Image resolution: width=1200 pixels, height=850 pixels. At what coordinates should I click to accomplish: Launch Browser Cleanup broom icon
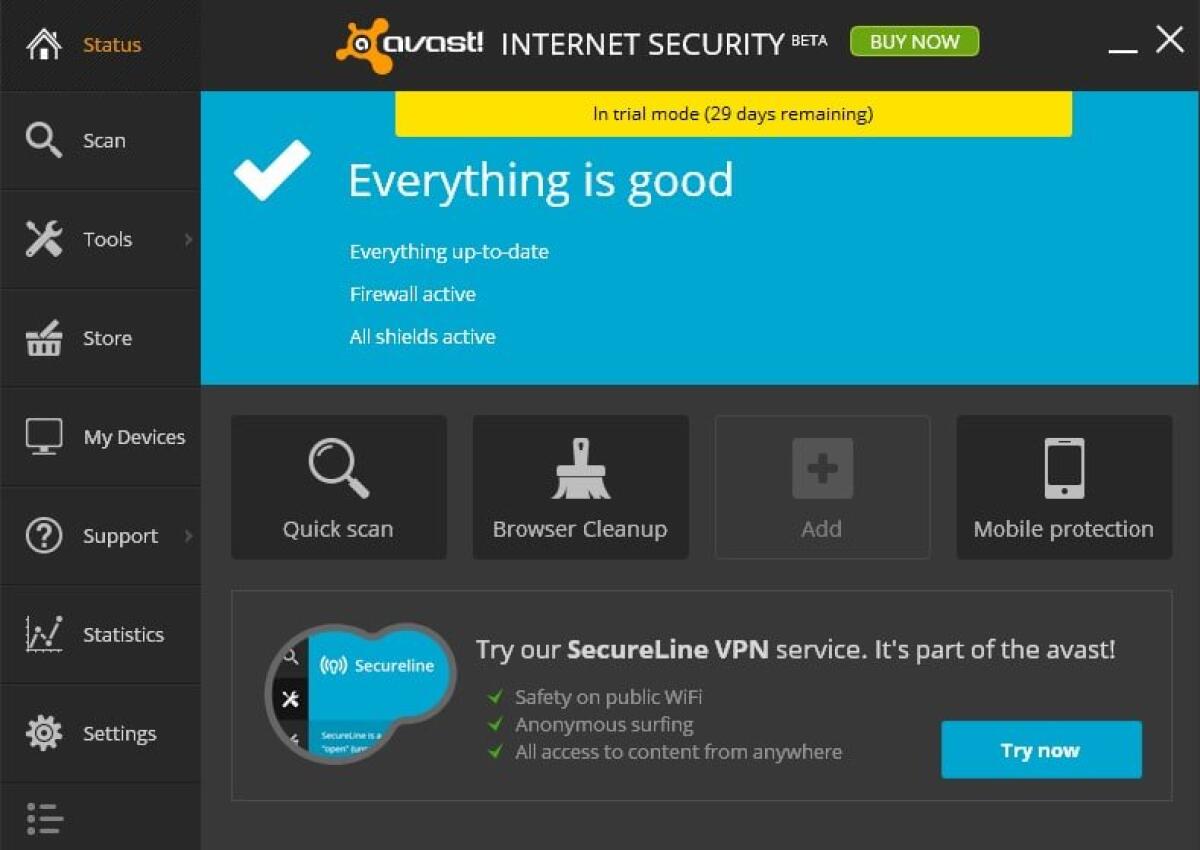pyautogui.click(x=580, y=468)
